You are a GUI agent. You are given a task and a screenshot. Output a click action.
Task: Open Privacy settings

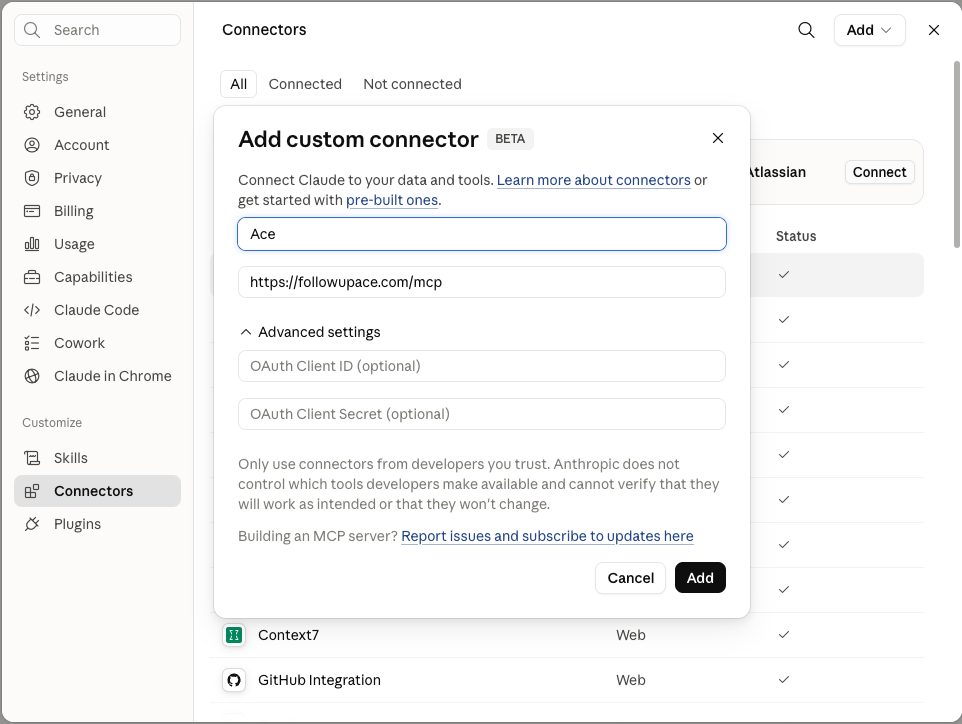point(98,178)
